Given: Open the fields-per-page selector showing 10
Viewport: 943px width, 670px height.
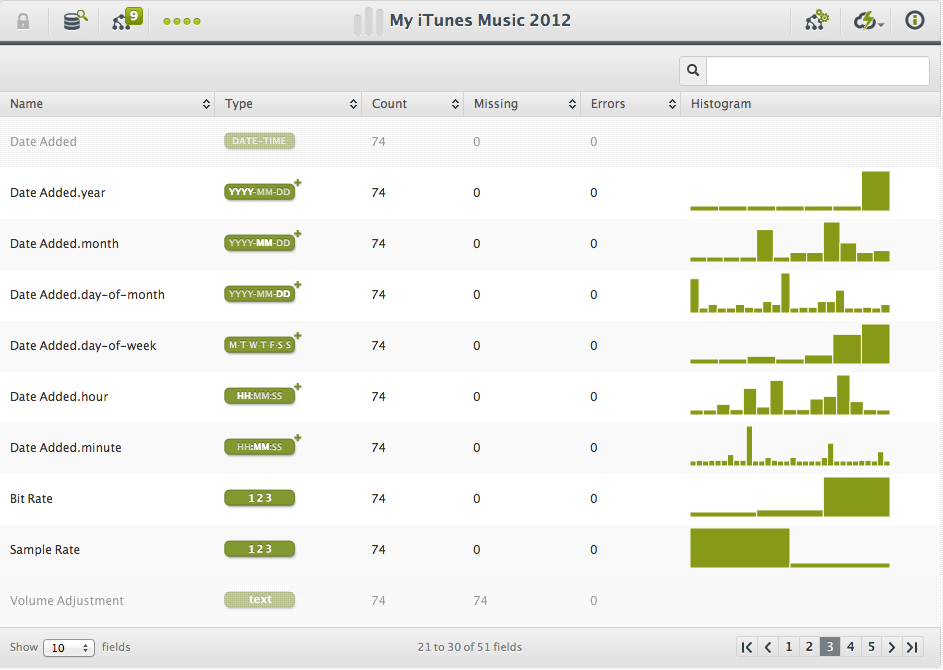Looking at the screenshot, I should [69, 648].
